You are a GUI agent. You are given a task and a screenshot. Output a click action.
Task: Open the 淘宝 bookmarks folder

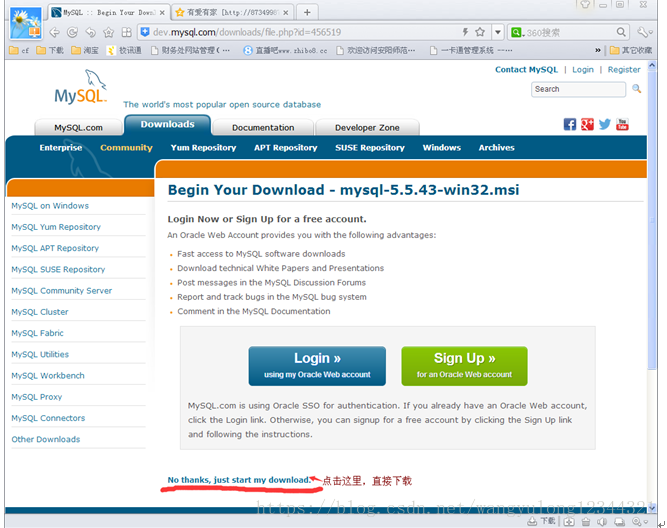85,51
